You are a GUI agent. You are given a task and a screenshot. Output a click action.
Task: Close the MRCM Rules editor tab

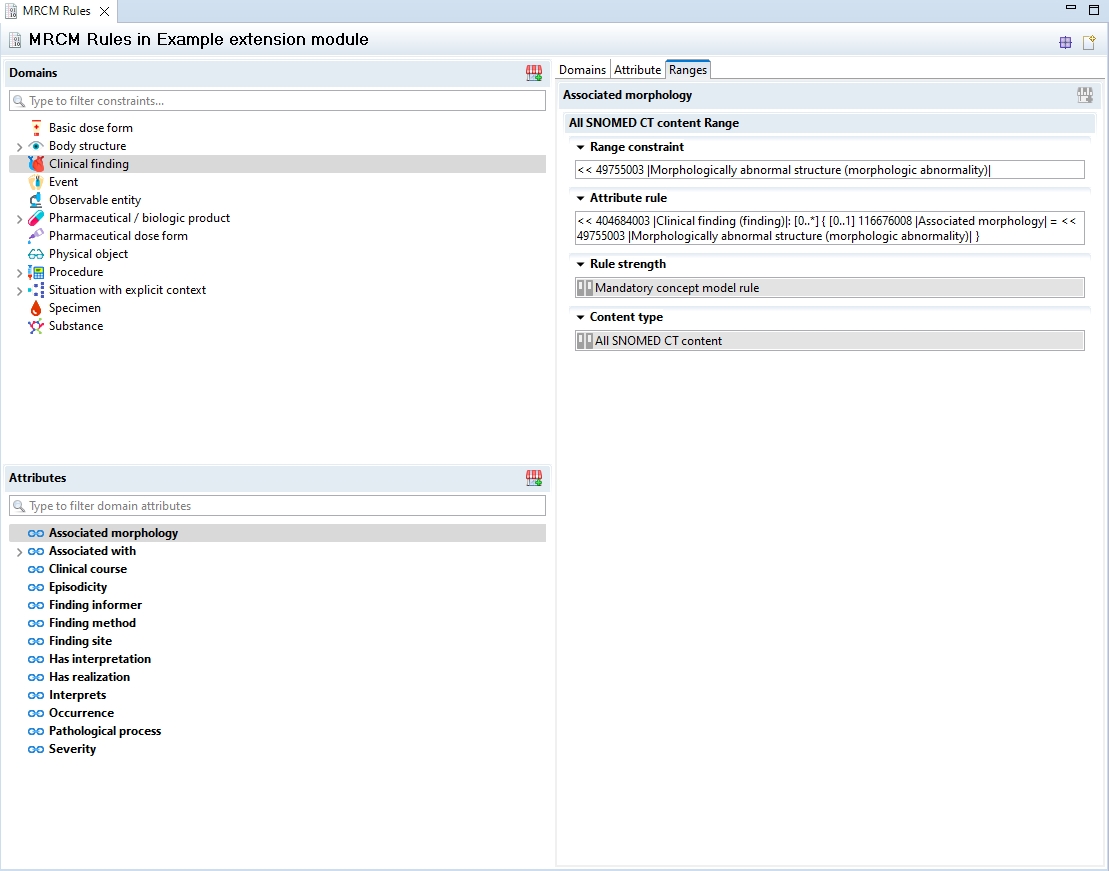tap(104, 11)
